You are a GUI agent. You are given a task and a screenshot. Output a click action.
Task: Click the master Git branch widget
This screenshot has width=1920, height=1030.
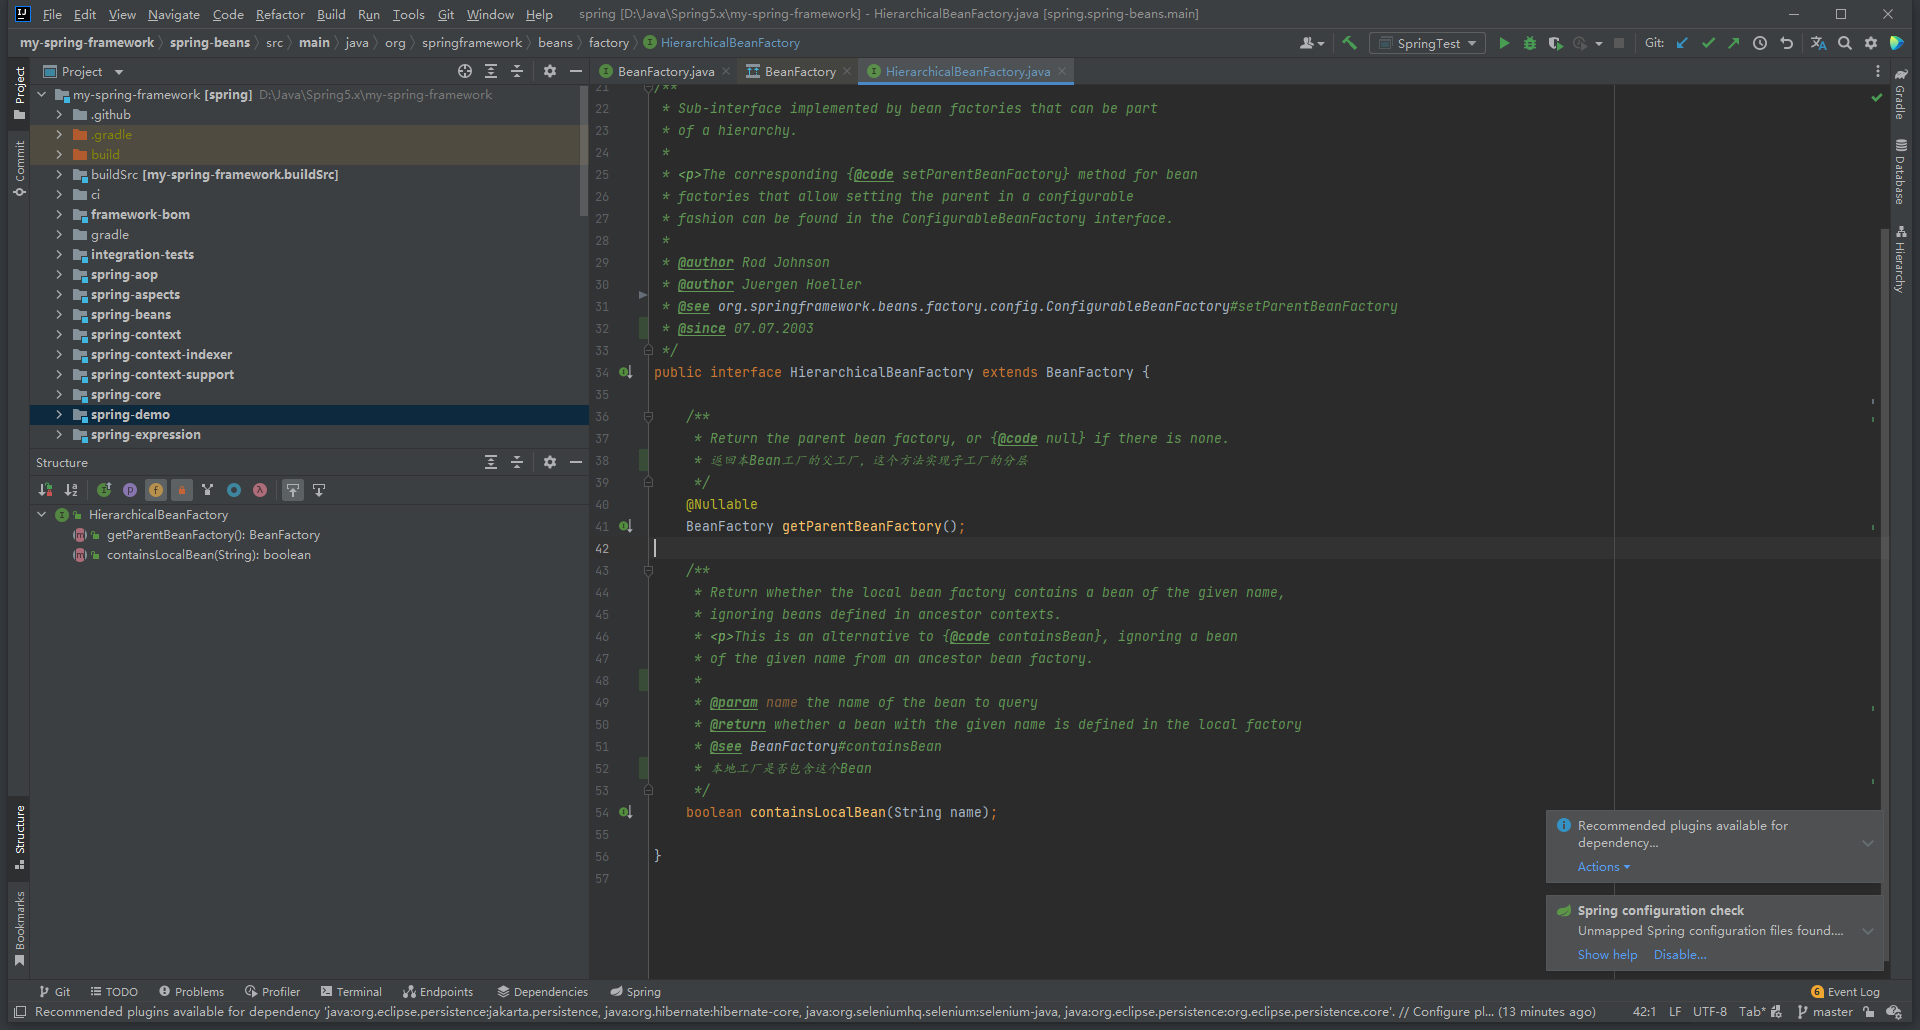pos(1825,1012)
